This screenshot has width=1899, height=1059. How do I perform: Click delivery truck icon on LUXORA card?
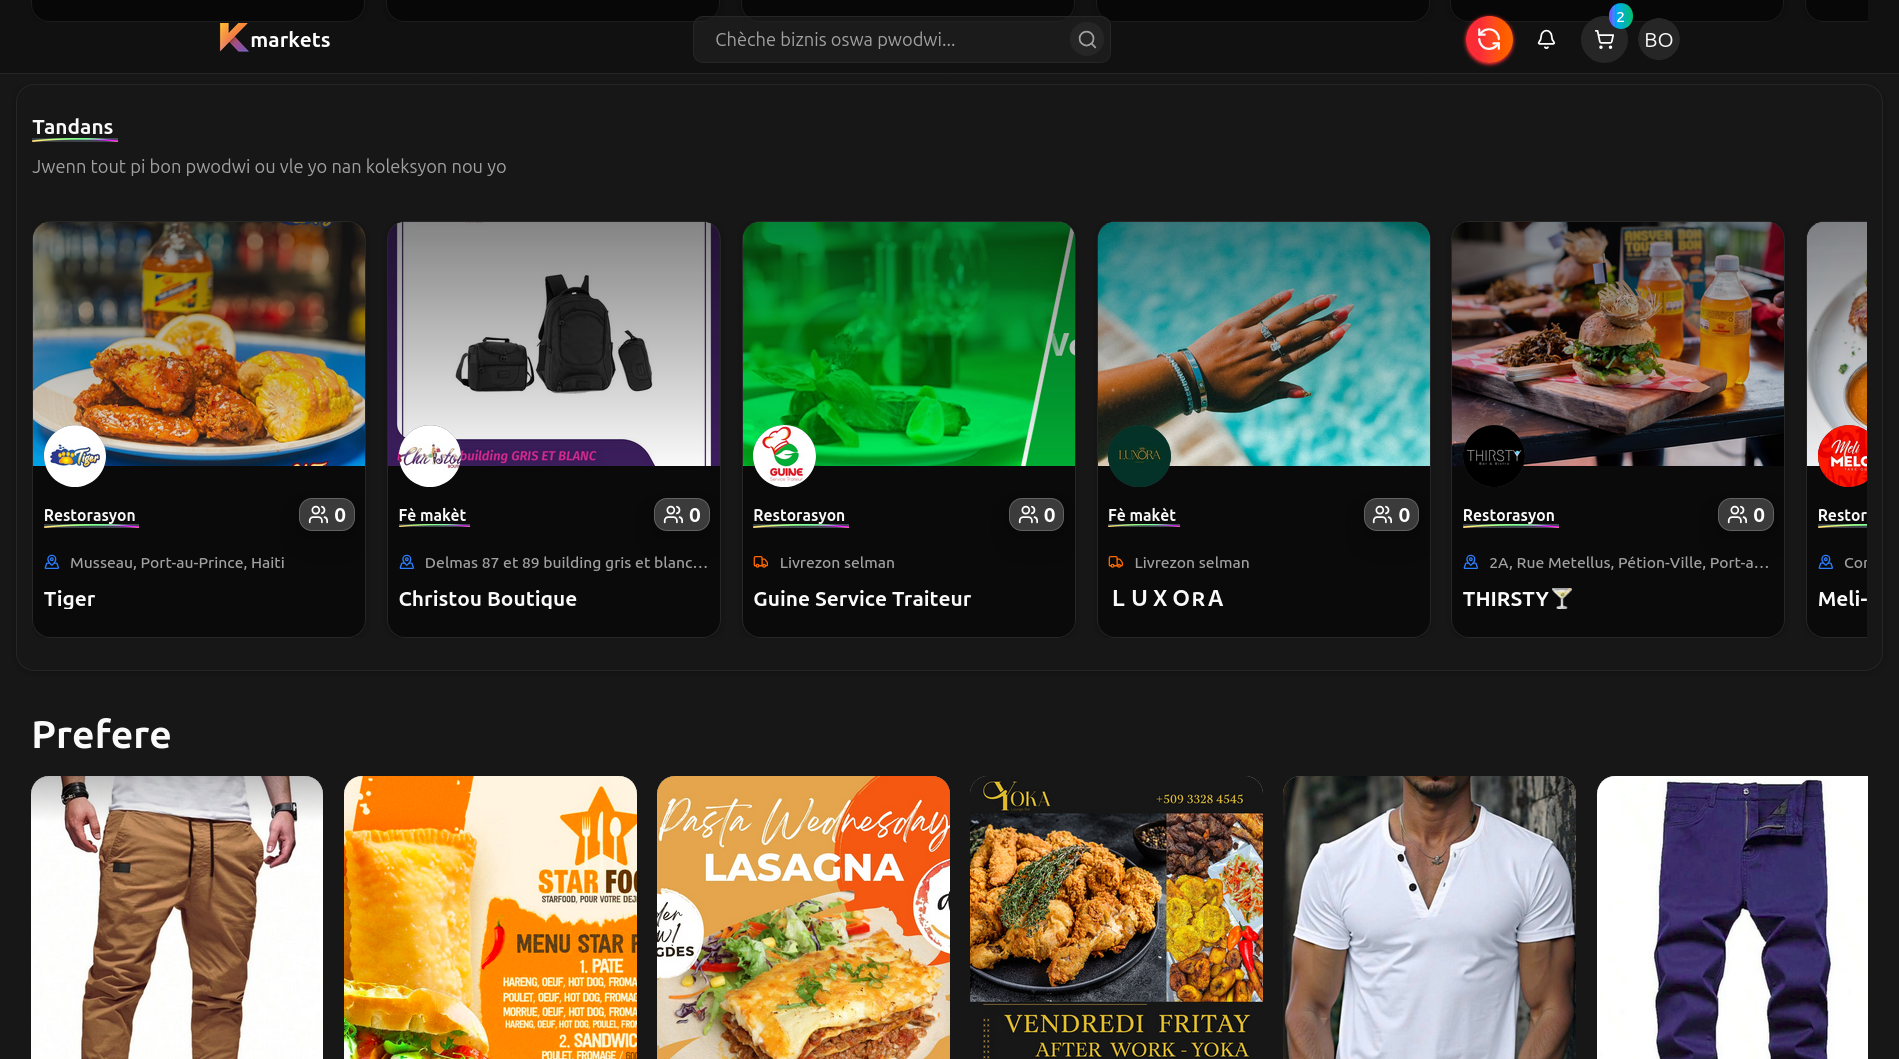(x=1116, y=563)
